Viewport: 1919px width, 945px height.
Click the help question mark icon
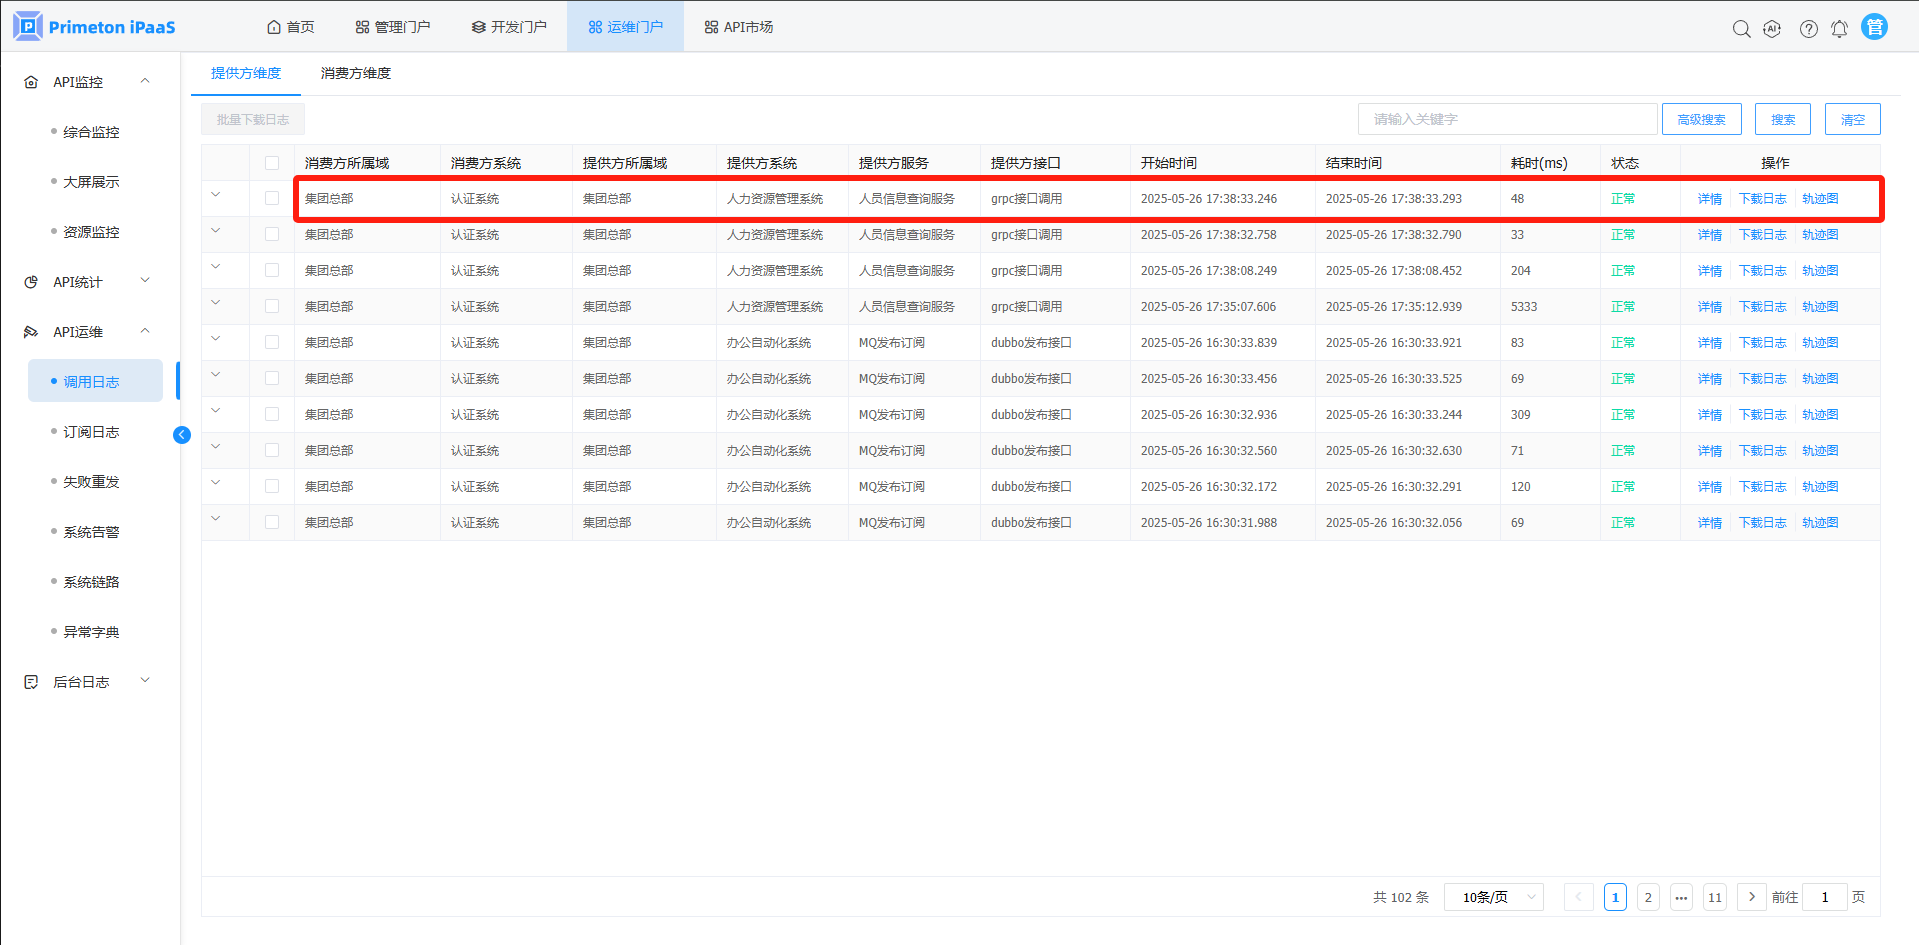coord(1808,29)
